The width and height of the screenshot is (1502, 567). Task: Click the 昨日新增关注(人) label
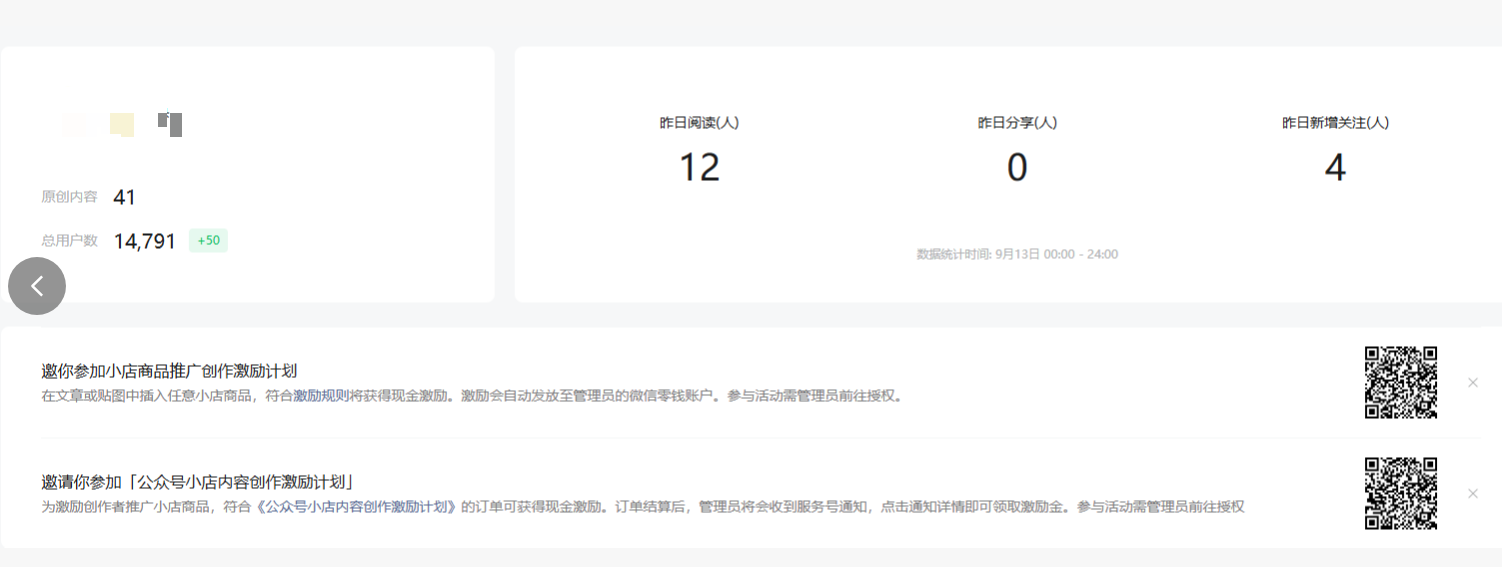click(x=1335, y=123)
